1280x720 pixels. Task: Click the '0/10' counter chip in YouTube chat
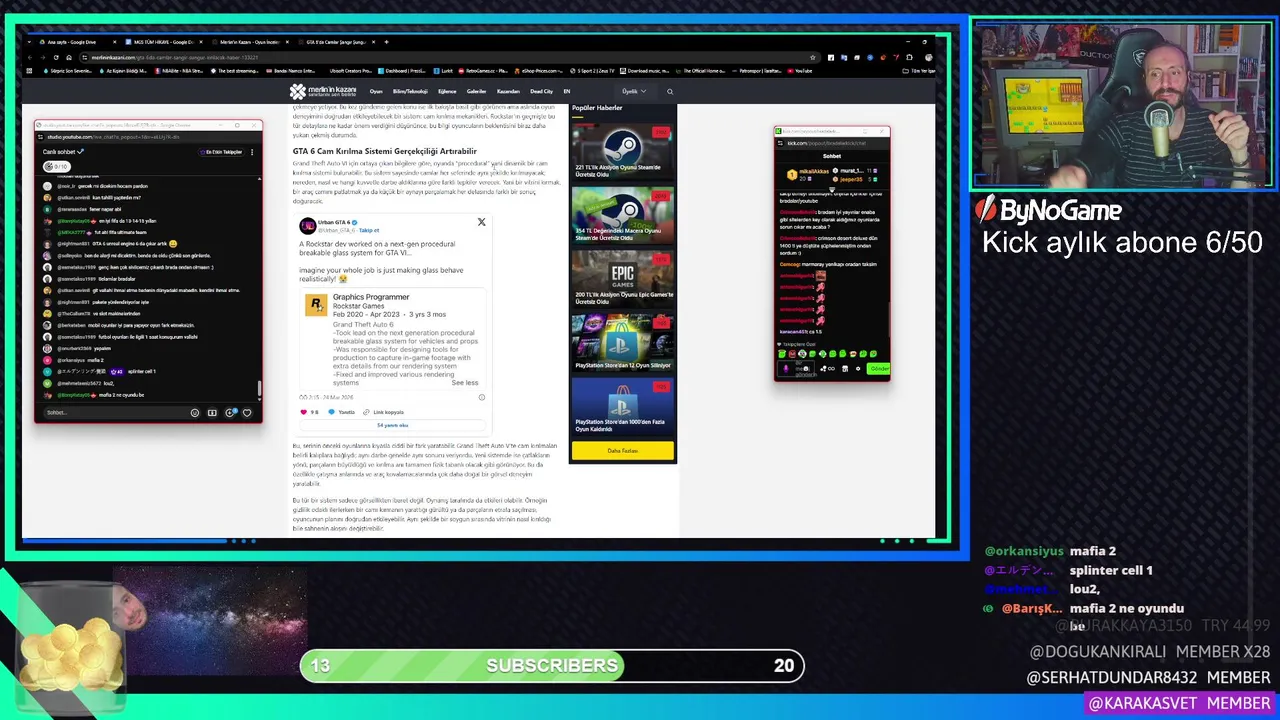[x=55, y=166]
